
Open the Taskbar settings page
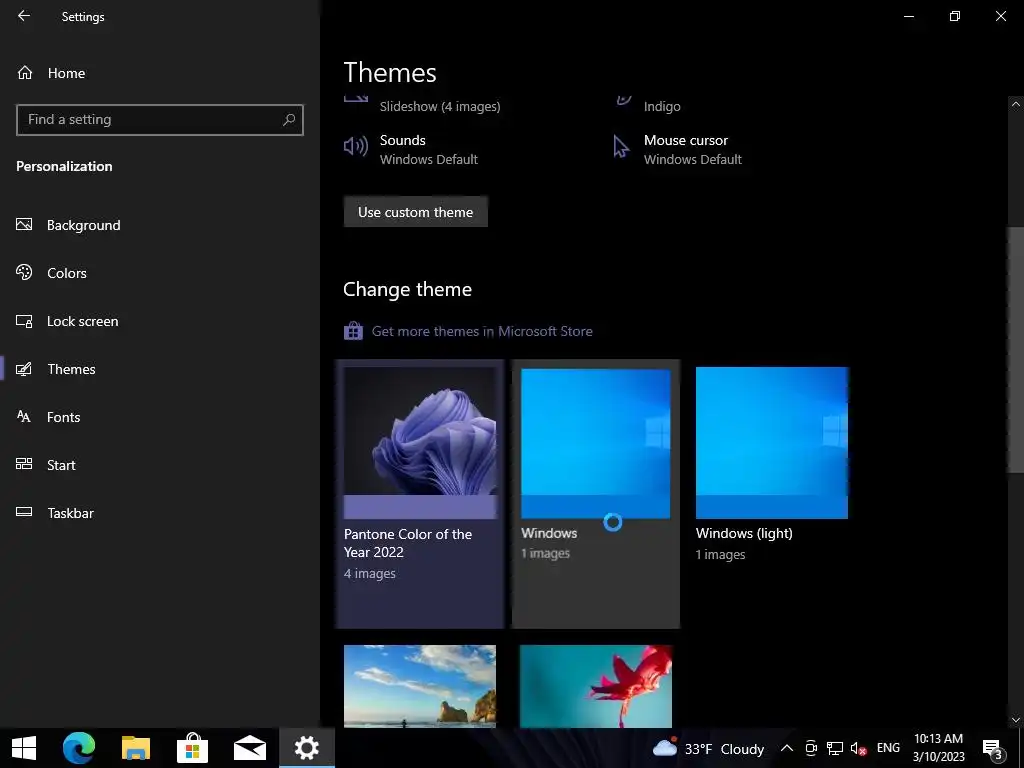click(71, 513)
